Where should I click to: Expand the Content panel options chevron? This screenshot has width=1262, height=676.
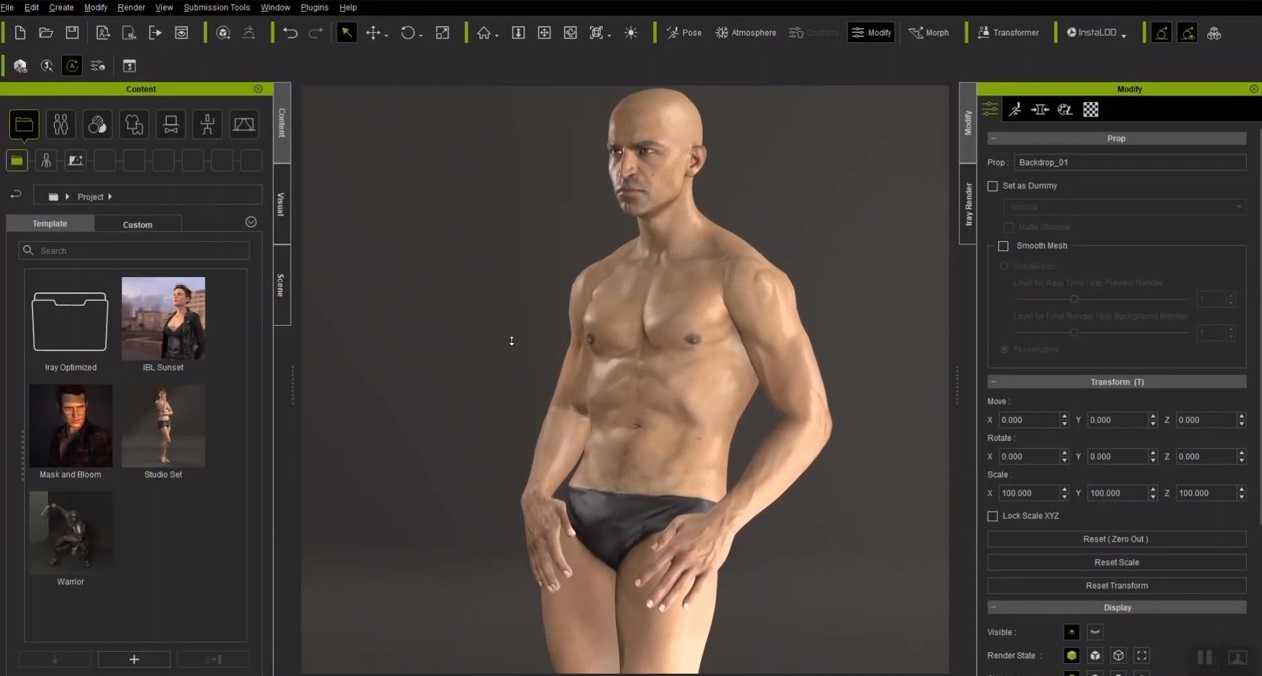(251, 222)
